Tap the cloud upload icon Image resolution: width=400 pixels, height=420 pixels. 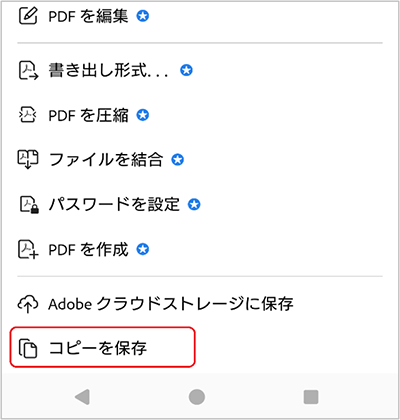coord(28,304)
